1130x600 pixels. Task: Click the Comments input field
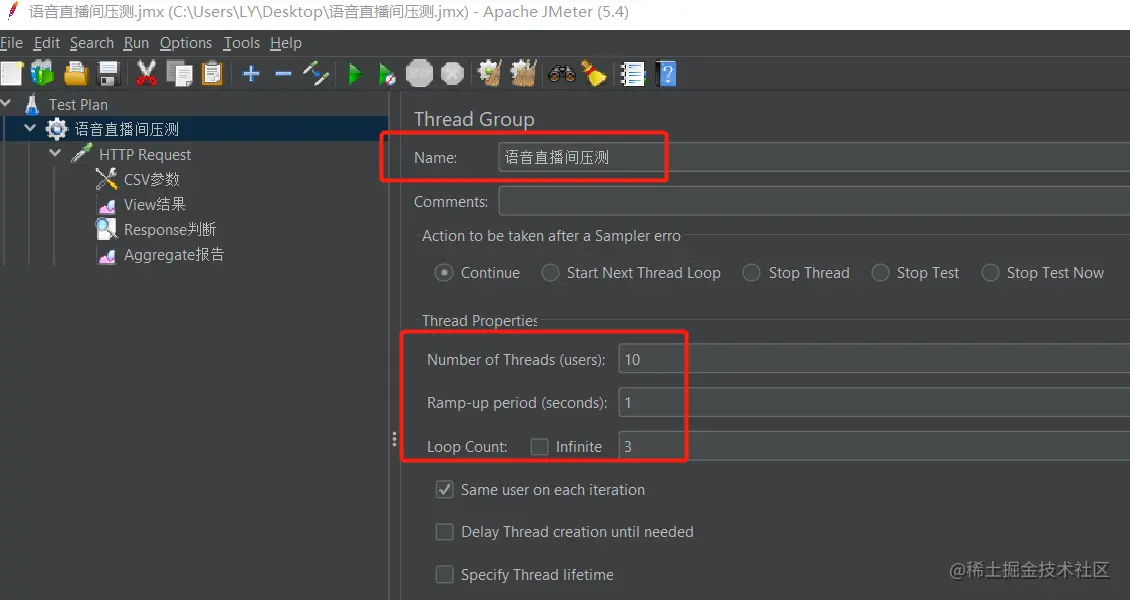(814, 201)
